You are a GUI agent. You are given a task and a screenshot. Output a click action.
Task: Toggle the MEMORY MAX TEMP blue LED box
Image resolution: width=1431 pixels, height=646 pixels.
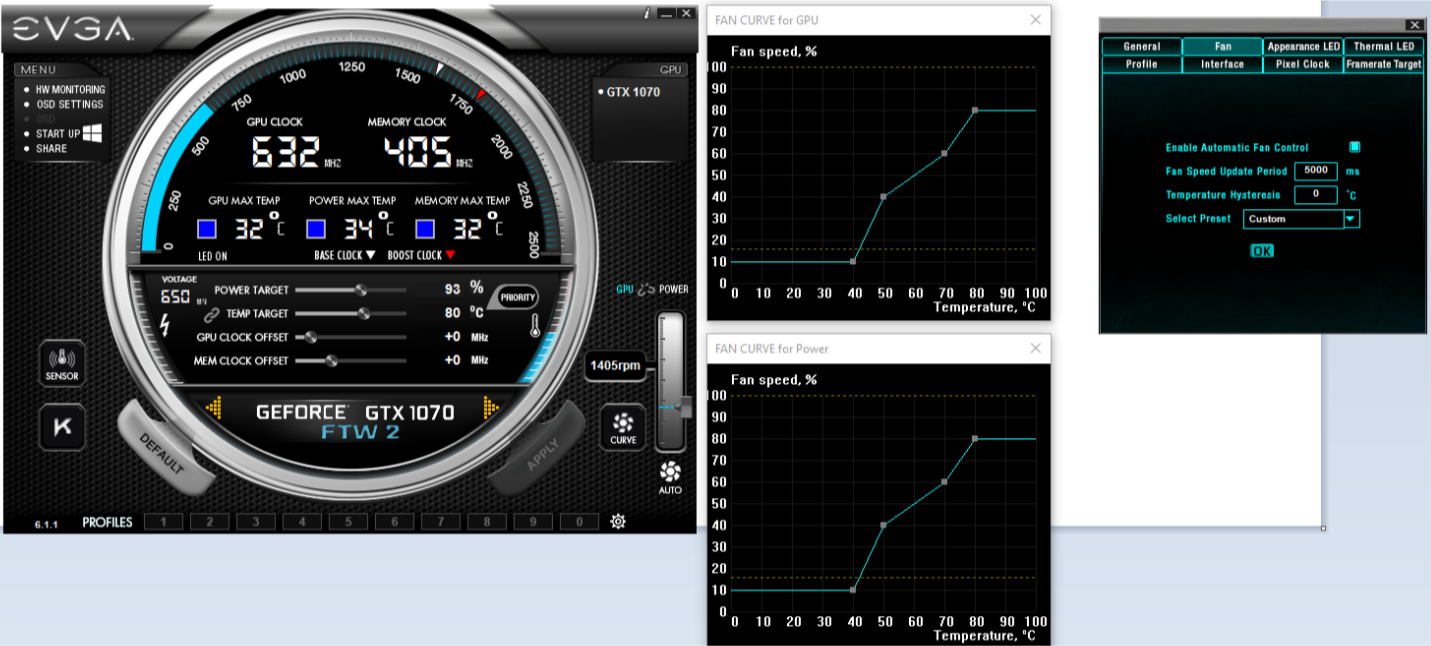(425, 229)
